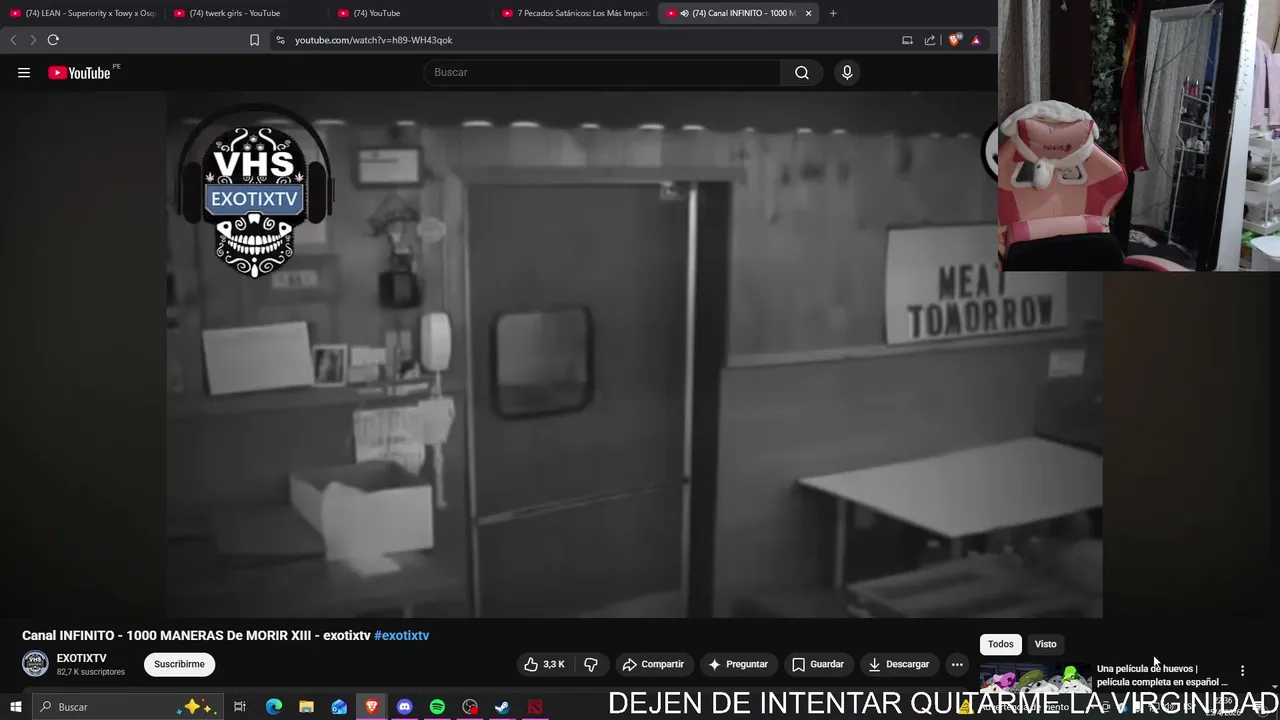
Task: Click the search magnifier button
Action: (802, 72)
